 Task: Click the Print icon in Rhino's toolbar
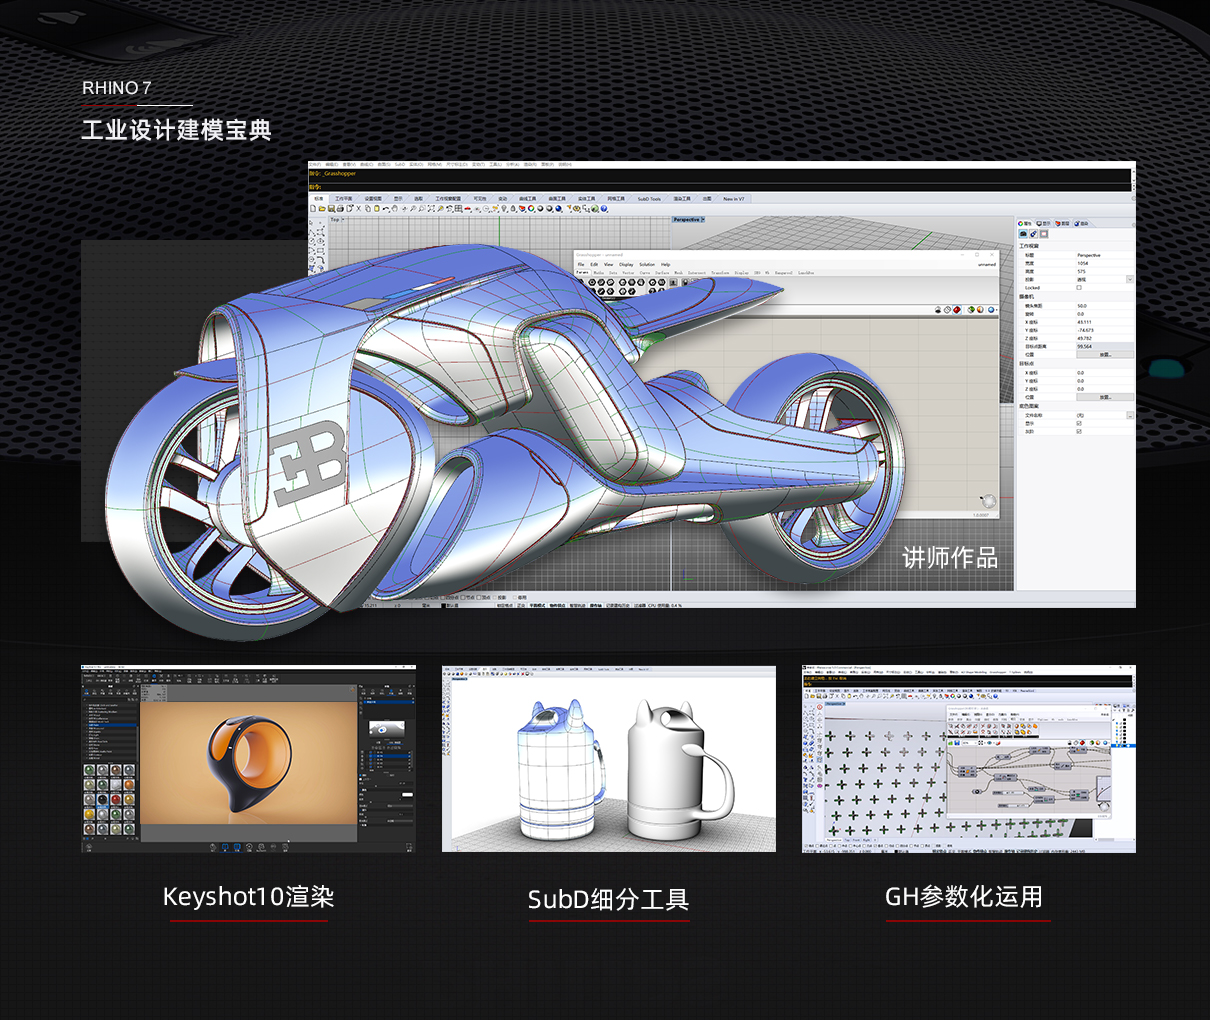coord(340,209)
